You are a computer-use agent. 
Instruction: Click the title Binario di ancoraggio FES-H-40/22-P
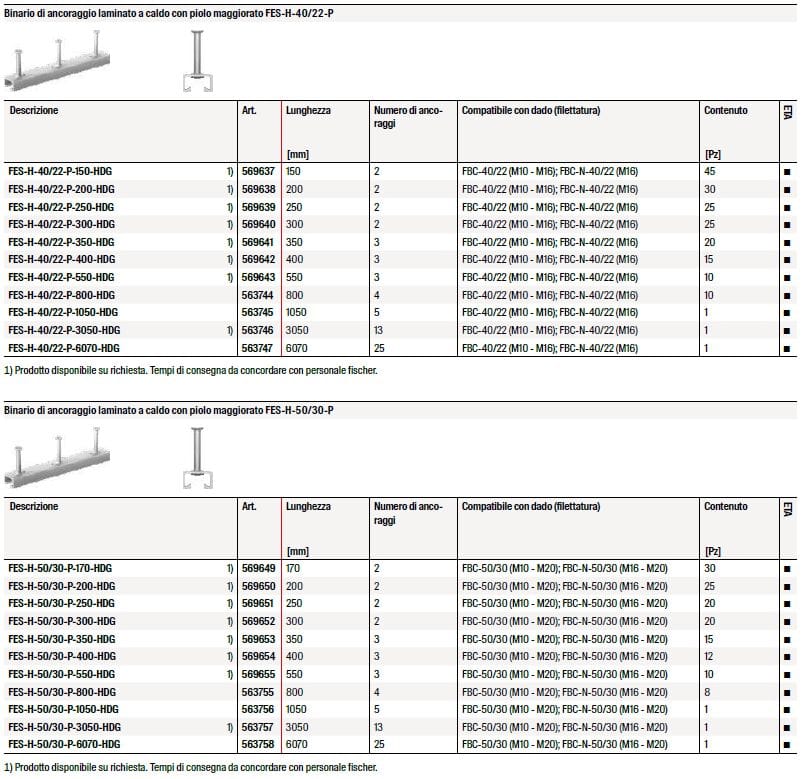click(168, 14)
